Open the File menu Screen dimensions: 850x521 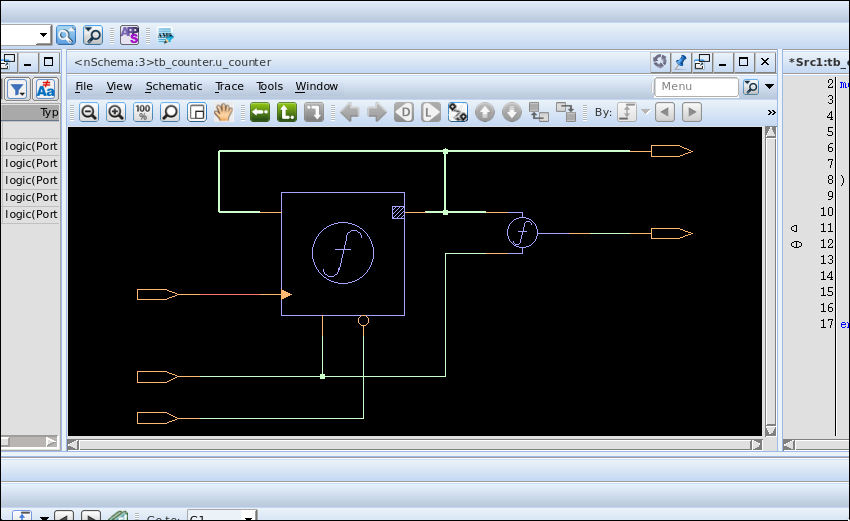pos(84,86)
